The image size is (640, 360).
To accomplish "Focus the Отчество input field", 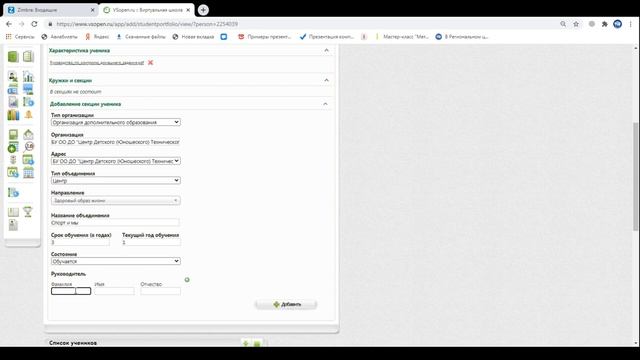I will pyautogui.click(x=160, y=291).
